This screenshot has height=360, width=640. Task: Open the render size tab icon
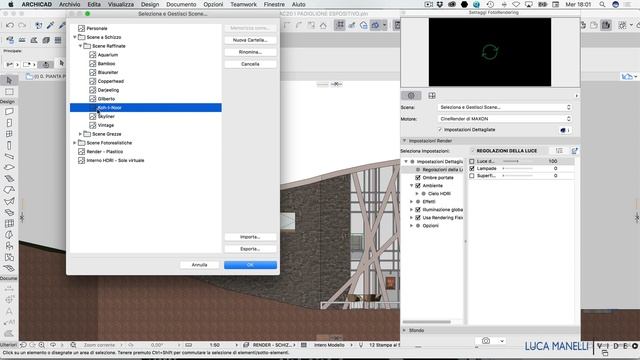click(x=432, y=96)
